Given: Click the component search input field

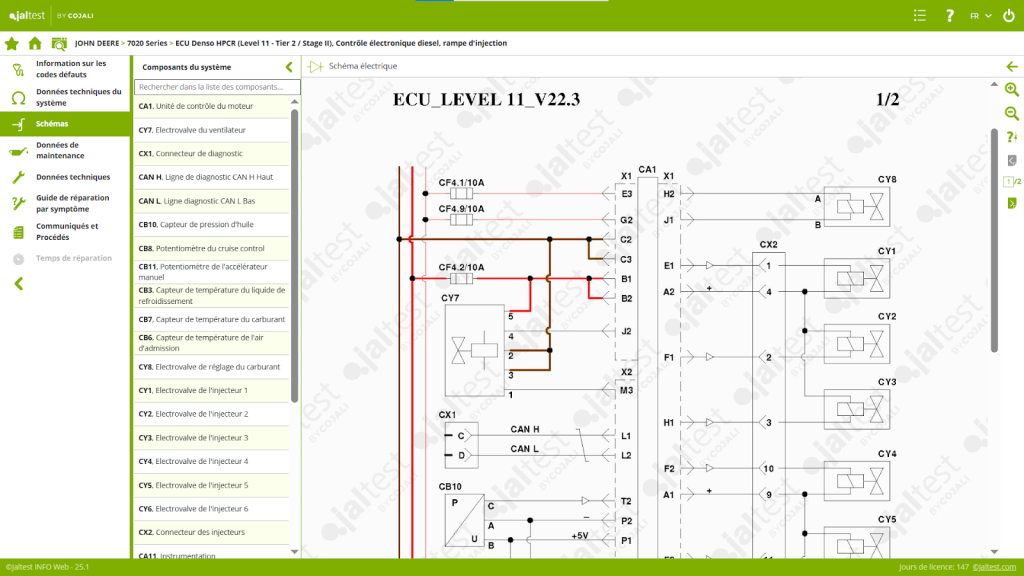Looking at the screenshot, I should (216, 87).
